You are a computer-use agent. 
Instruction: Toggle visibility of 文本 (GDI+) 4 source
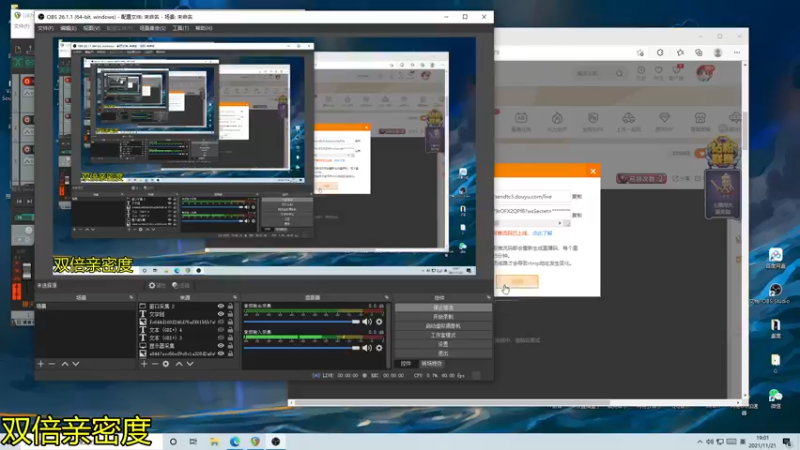point(221,330)
